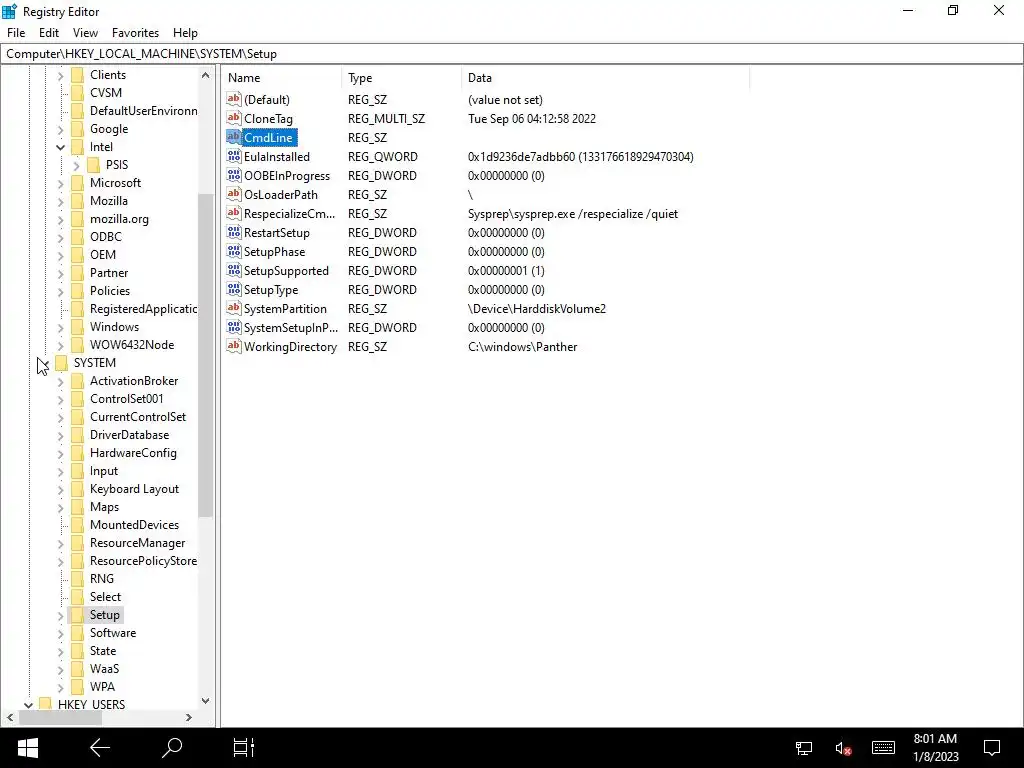Click the ControlSet001 key folder icon
The height and width of the screenshot is (768, 1024).
coord(77,398)
